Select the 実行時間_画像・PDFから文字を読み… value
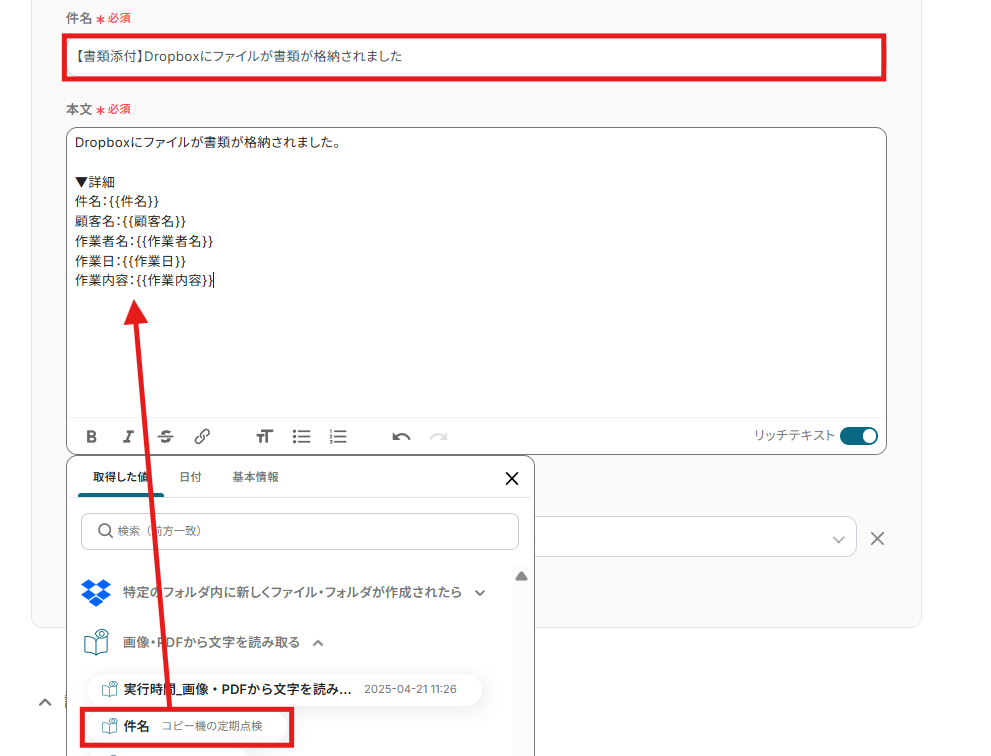 pos(284,689)
